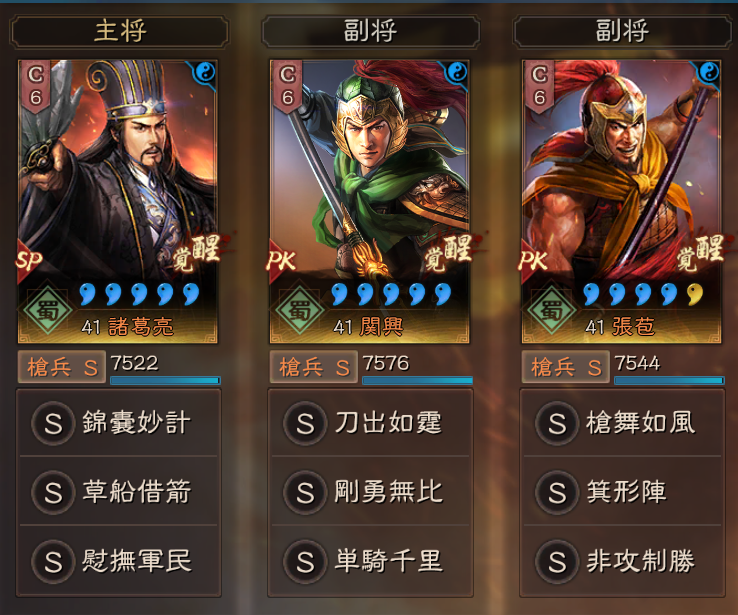
Task: Open the 箕形陣 skill slot
Action: point(622,492)
